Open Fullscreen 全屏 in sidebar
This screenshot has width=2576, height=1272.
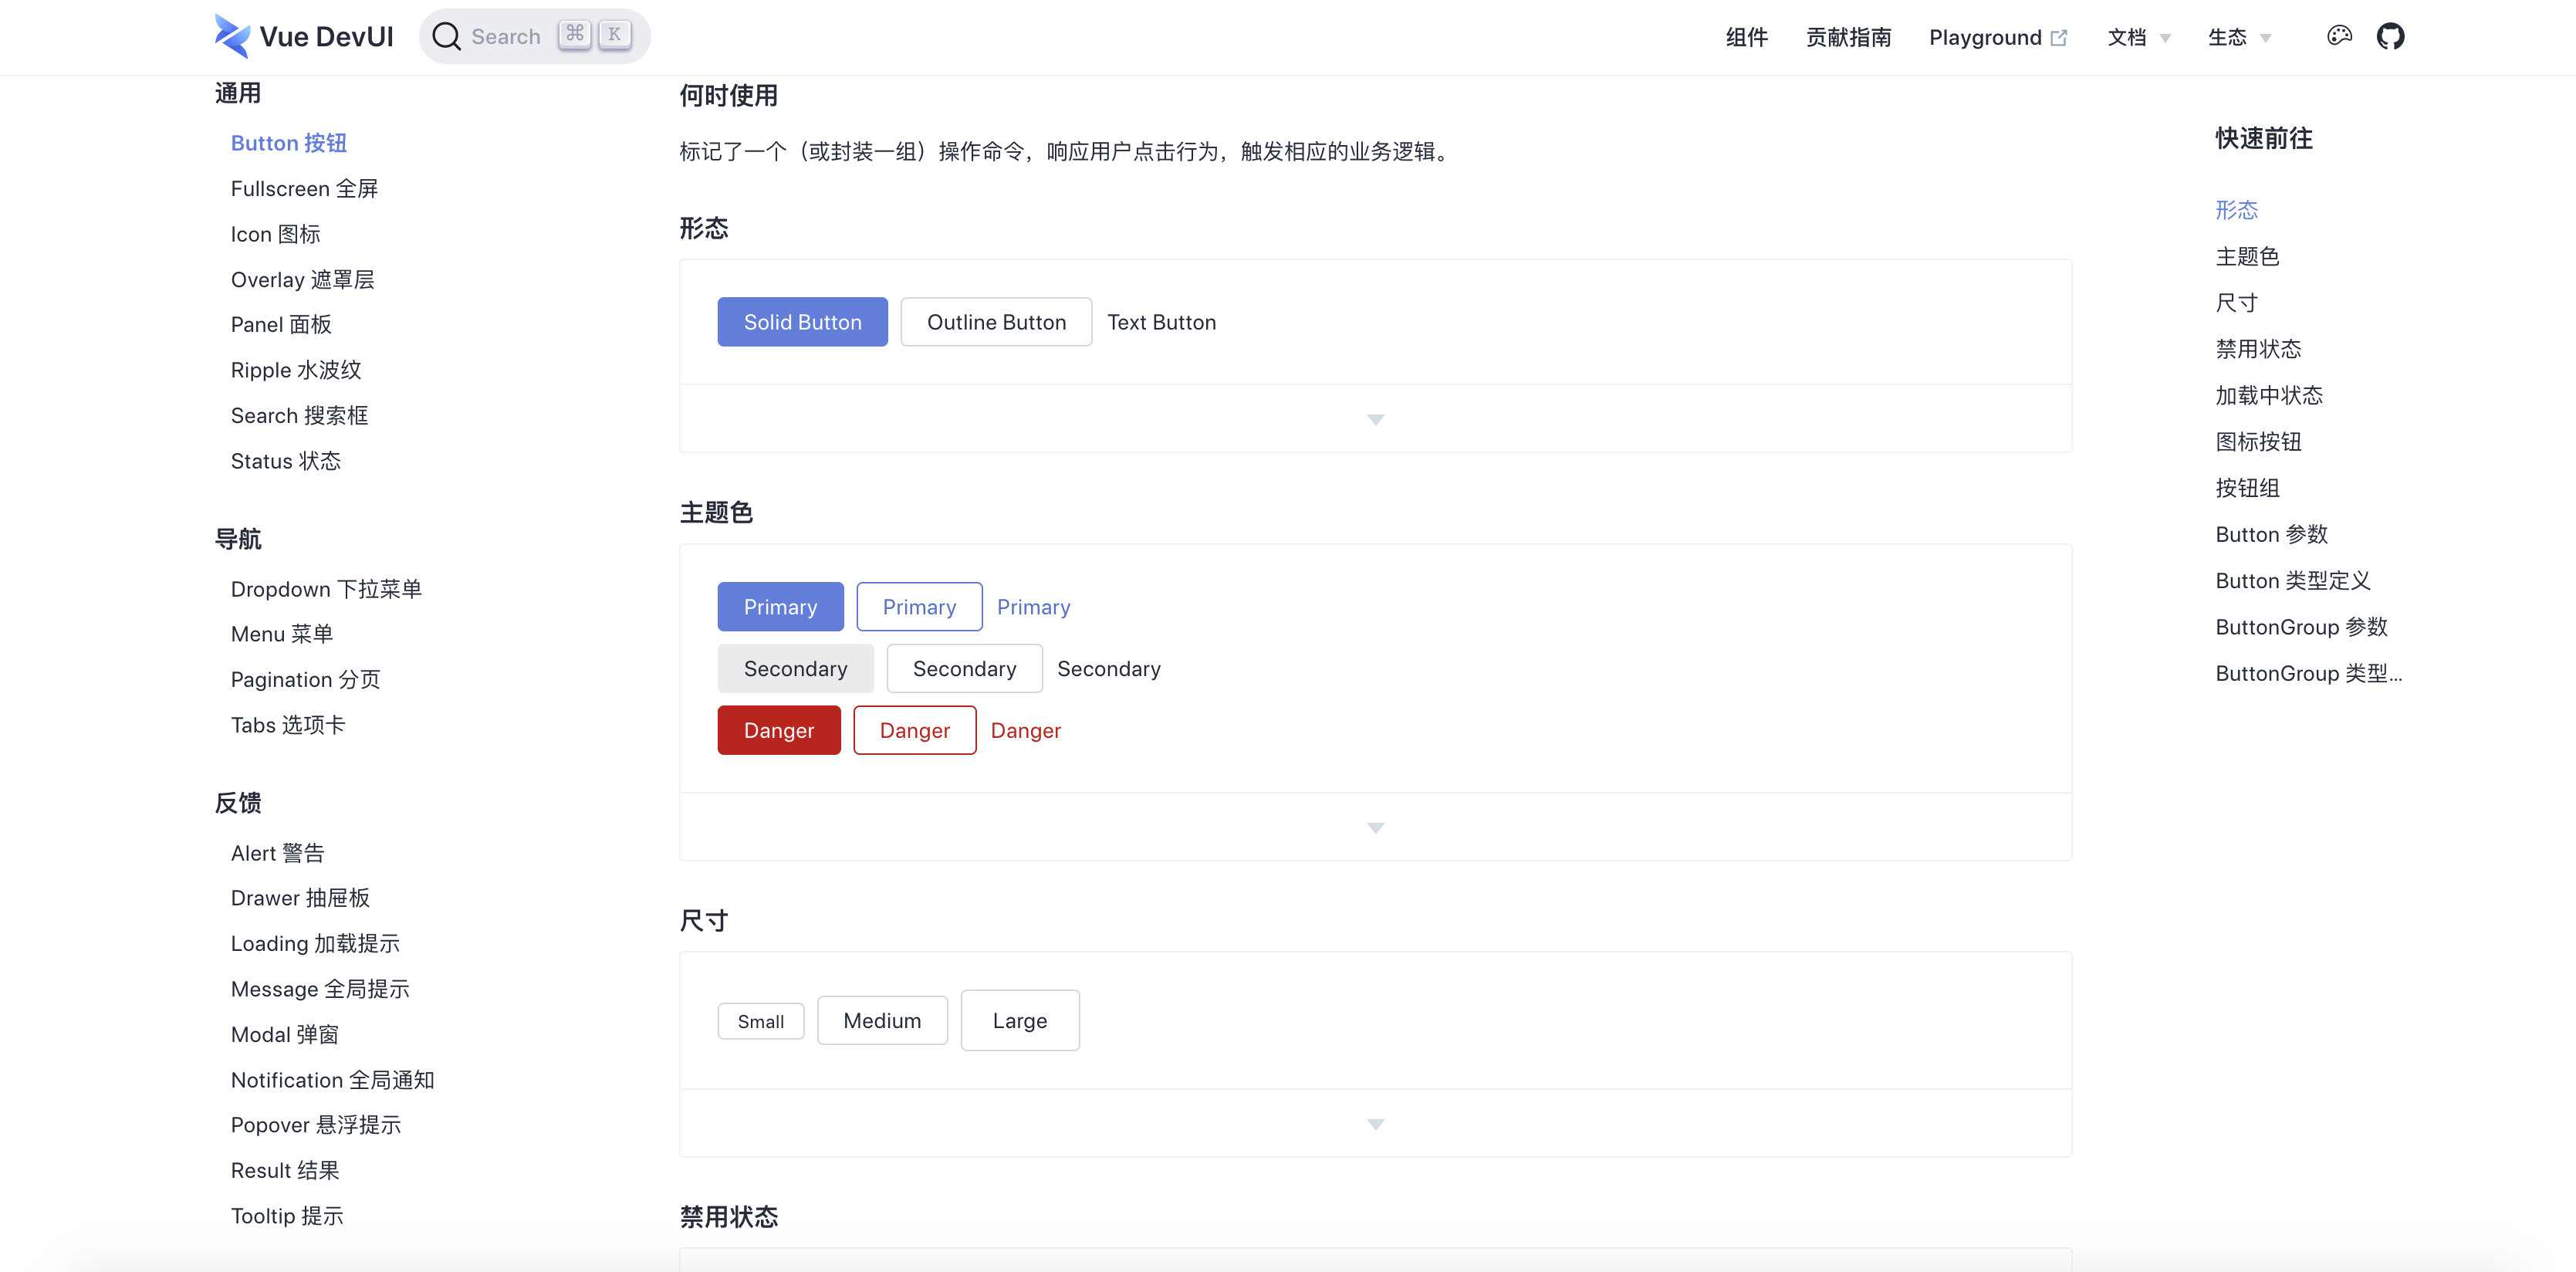(x=304, y=189)
